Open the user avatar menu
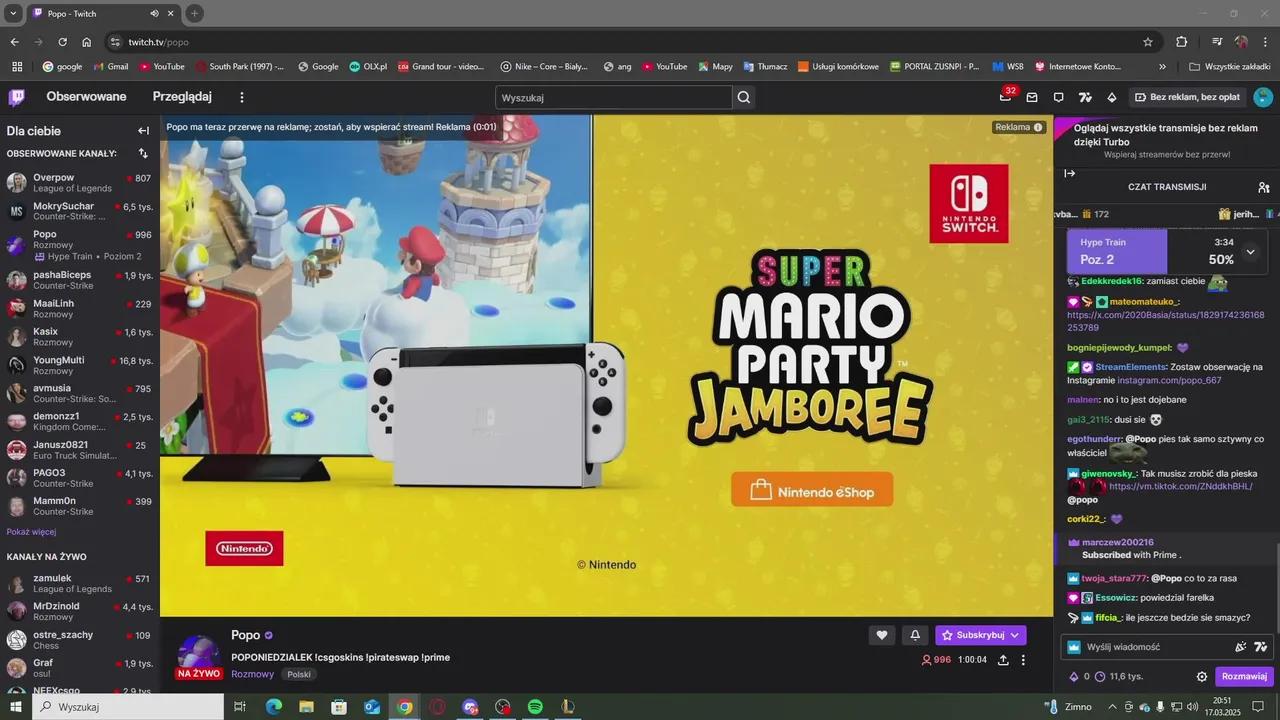This screenshot has height=720, width=1280. [1263, 97]
